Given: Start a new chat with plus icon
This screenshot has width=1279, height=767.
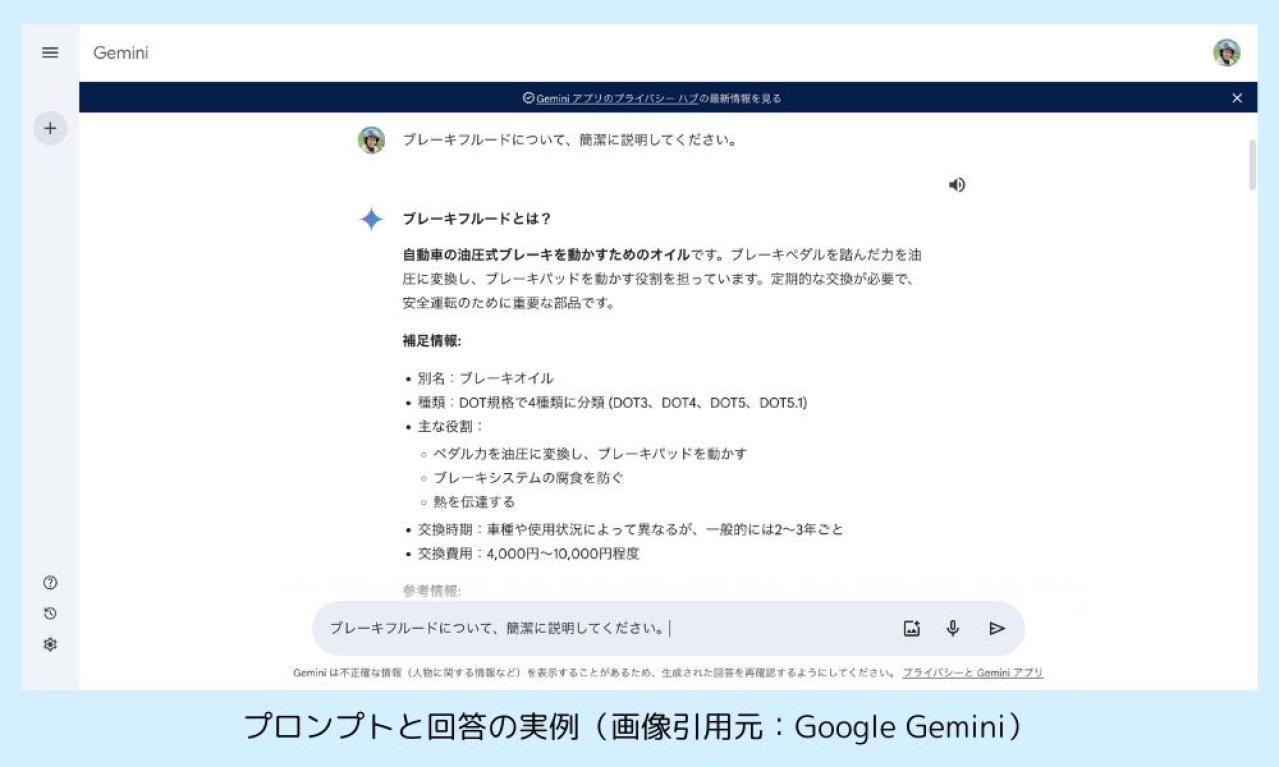Looking at the screenshot, I should pyautogui.click(x=50, y=129).
